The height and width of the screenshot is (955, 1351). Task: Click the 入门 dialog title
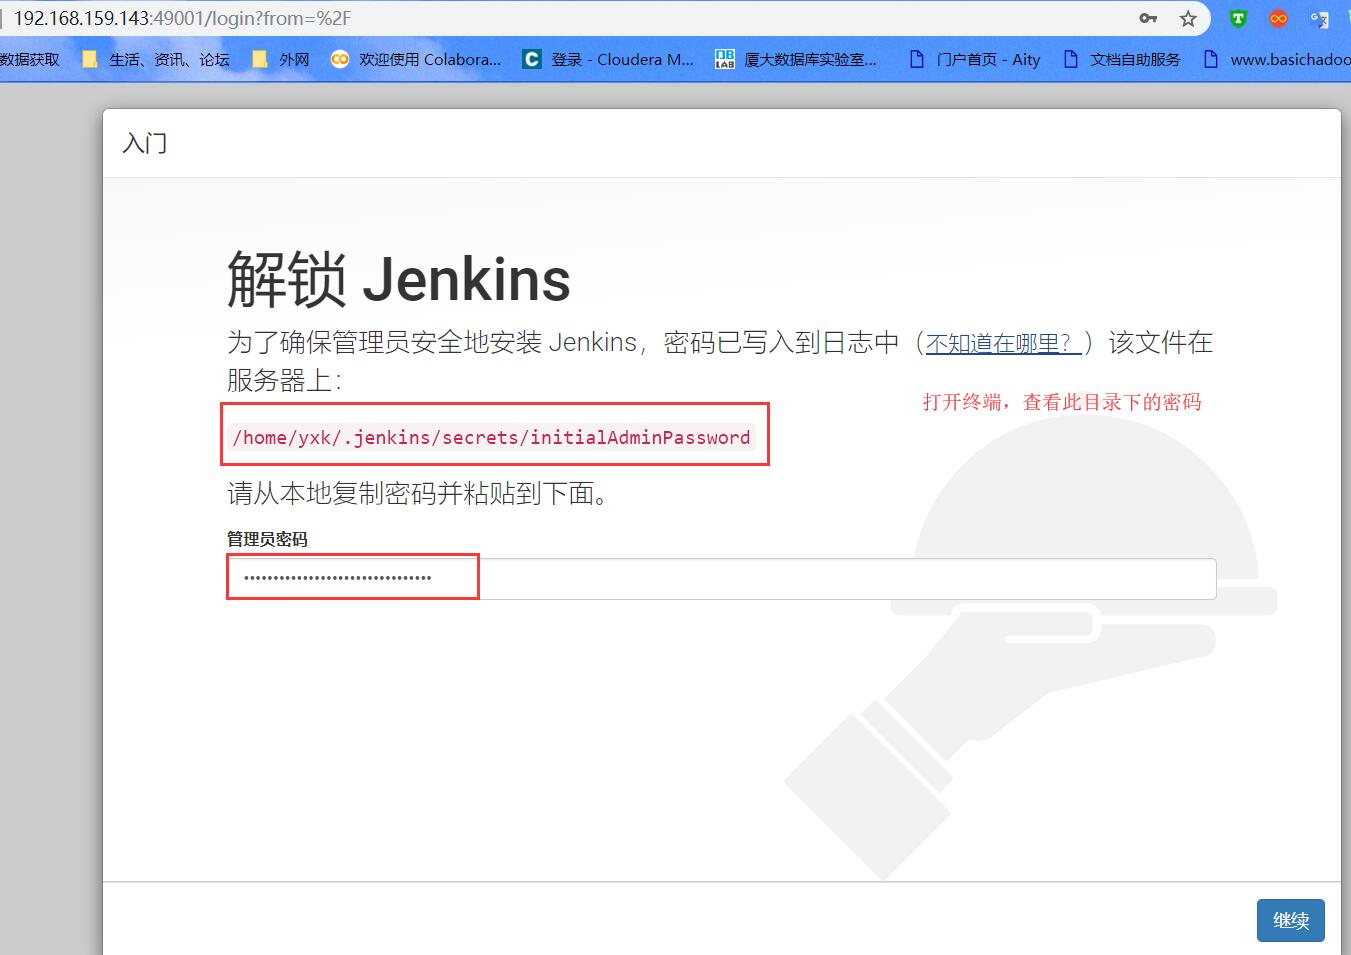click(145, 143)
